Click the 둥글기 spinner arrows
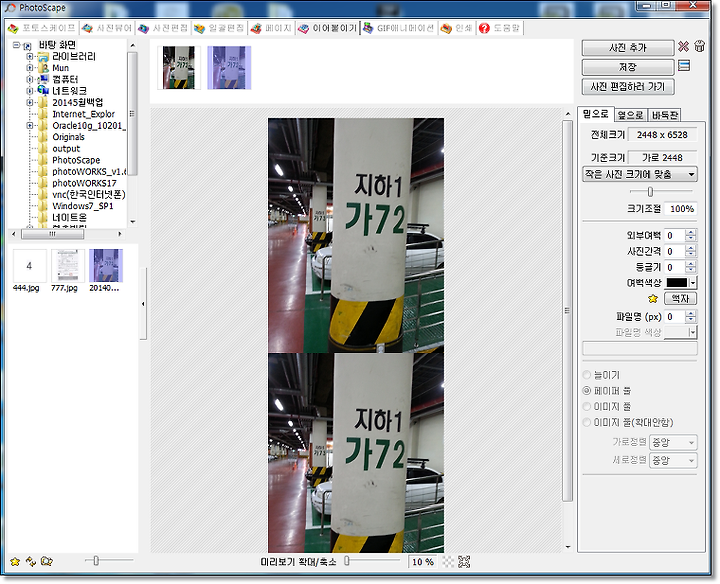720x584 pixels. pos(690,267)
